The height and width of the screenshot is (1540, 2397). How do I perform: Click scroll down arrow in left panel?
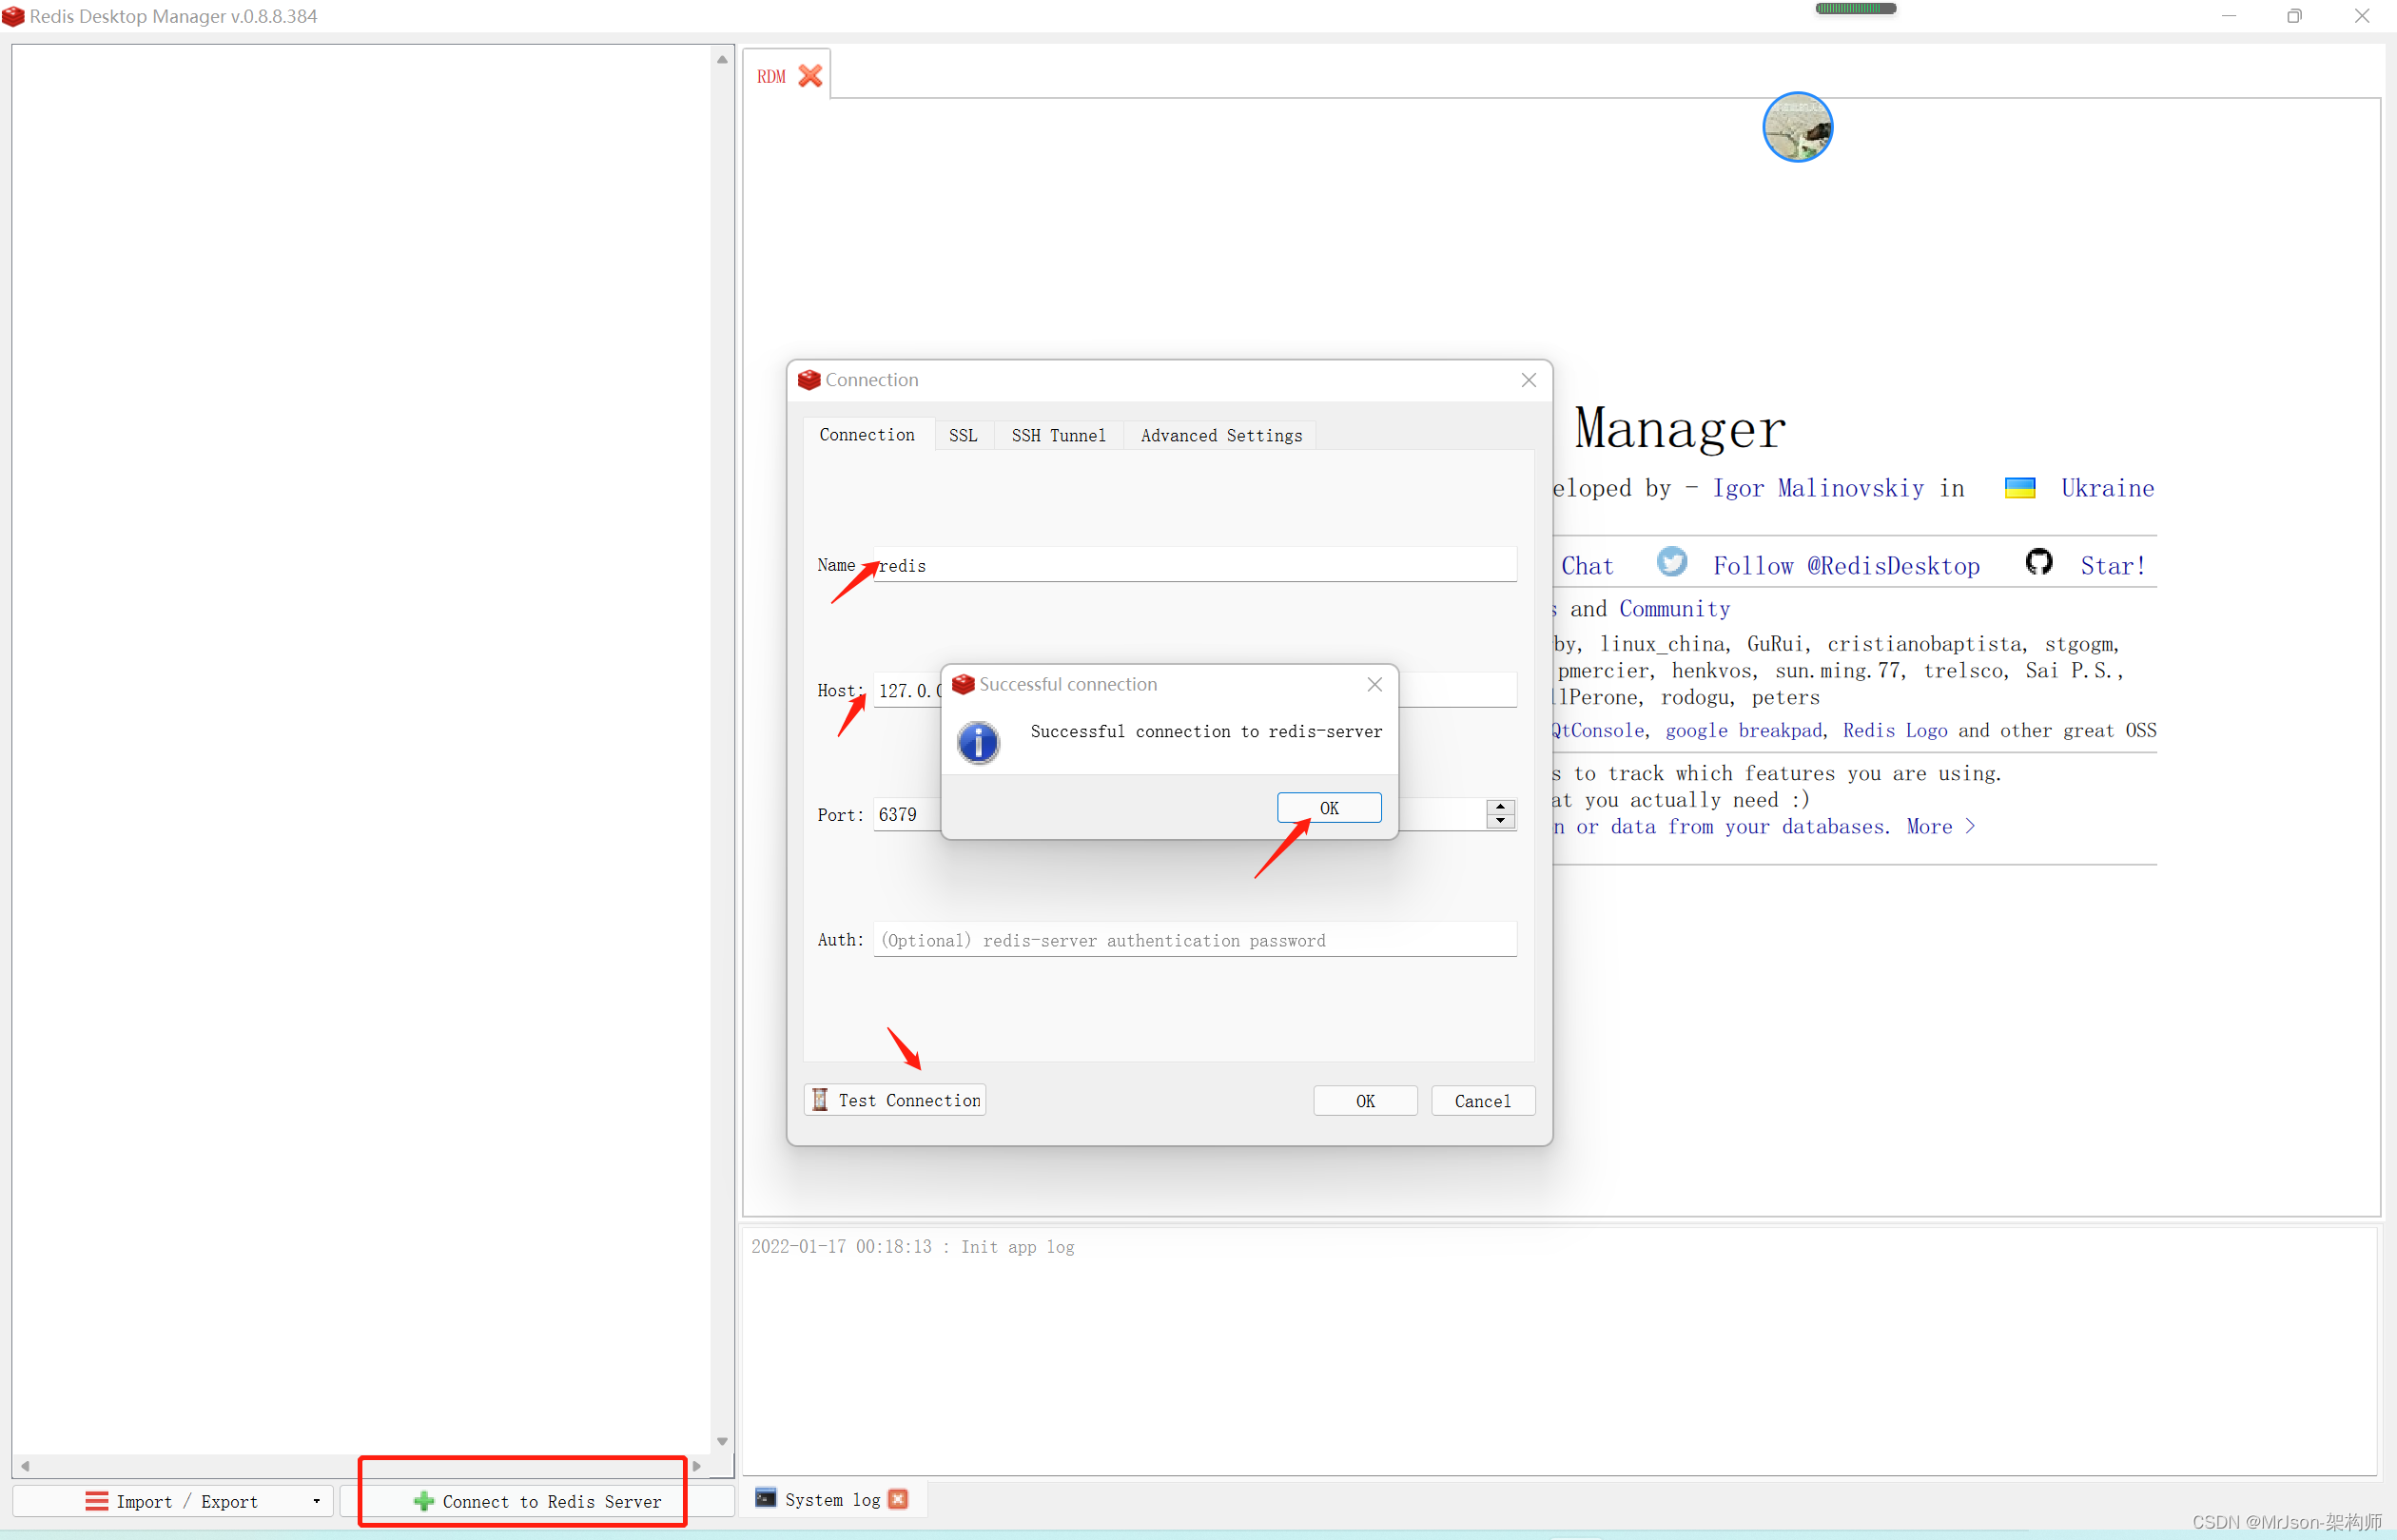click(x=722, y=1441)
